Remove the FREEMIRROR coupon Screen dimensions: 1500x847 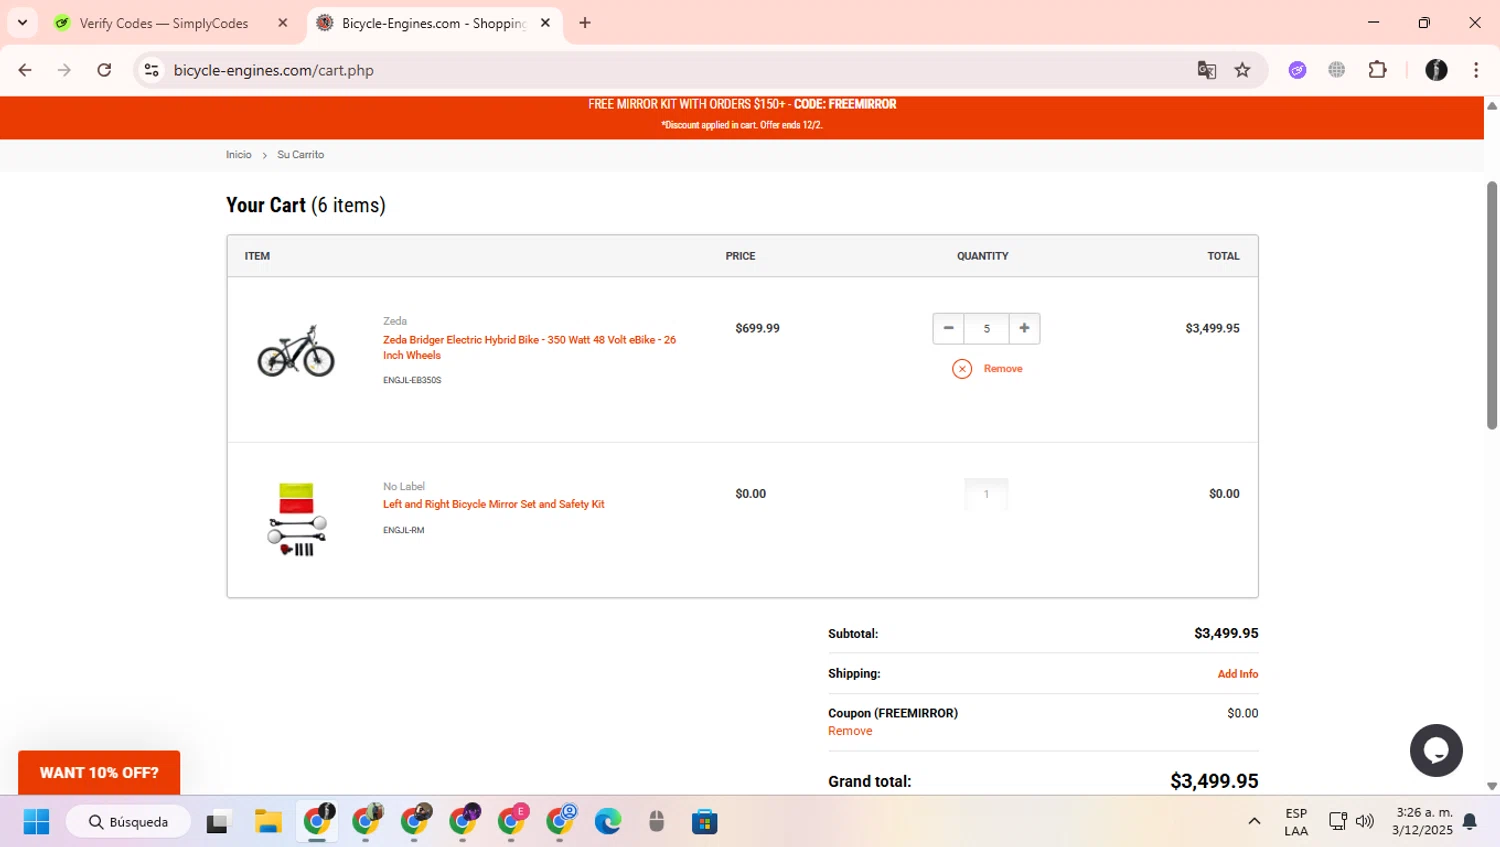(x=850, y=731)
